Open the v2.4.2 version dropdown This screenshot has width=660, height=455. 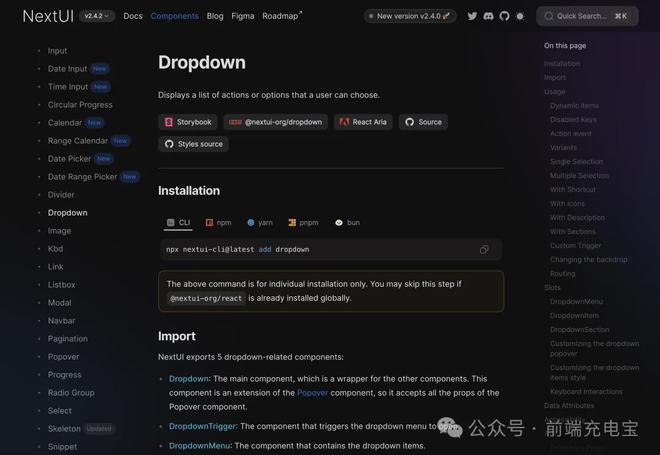click(x=98, y=16)
